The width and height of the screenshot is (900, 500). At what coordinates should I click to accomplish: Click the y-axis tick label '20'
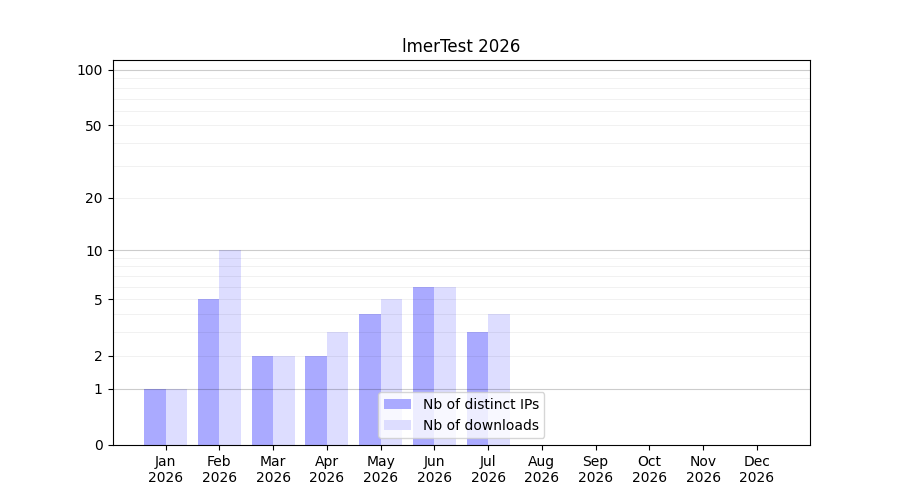click(94, 199)
